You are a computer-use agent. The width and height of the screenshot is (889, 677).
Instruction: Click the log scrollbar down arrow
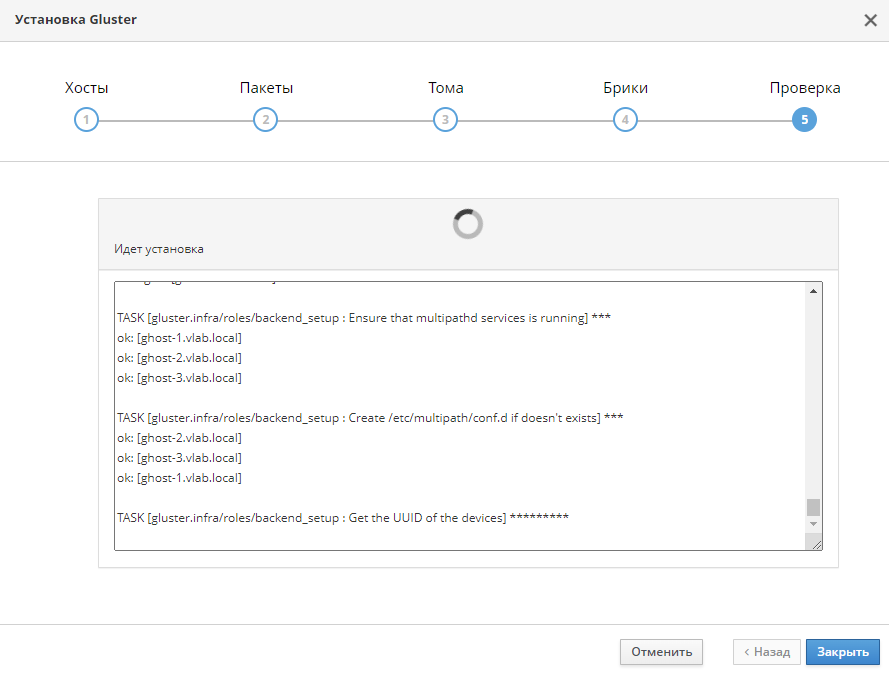point(813,524)
